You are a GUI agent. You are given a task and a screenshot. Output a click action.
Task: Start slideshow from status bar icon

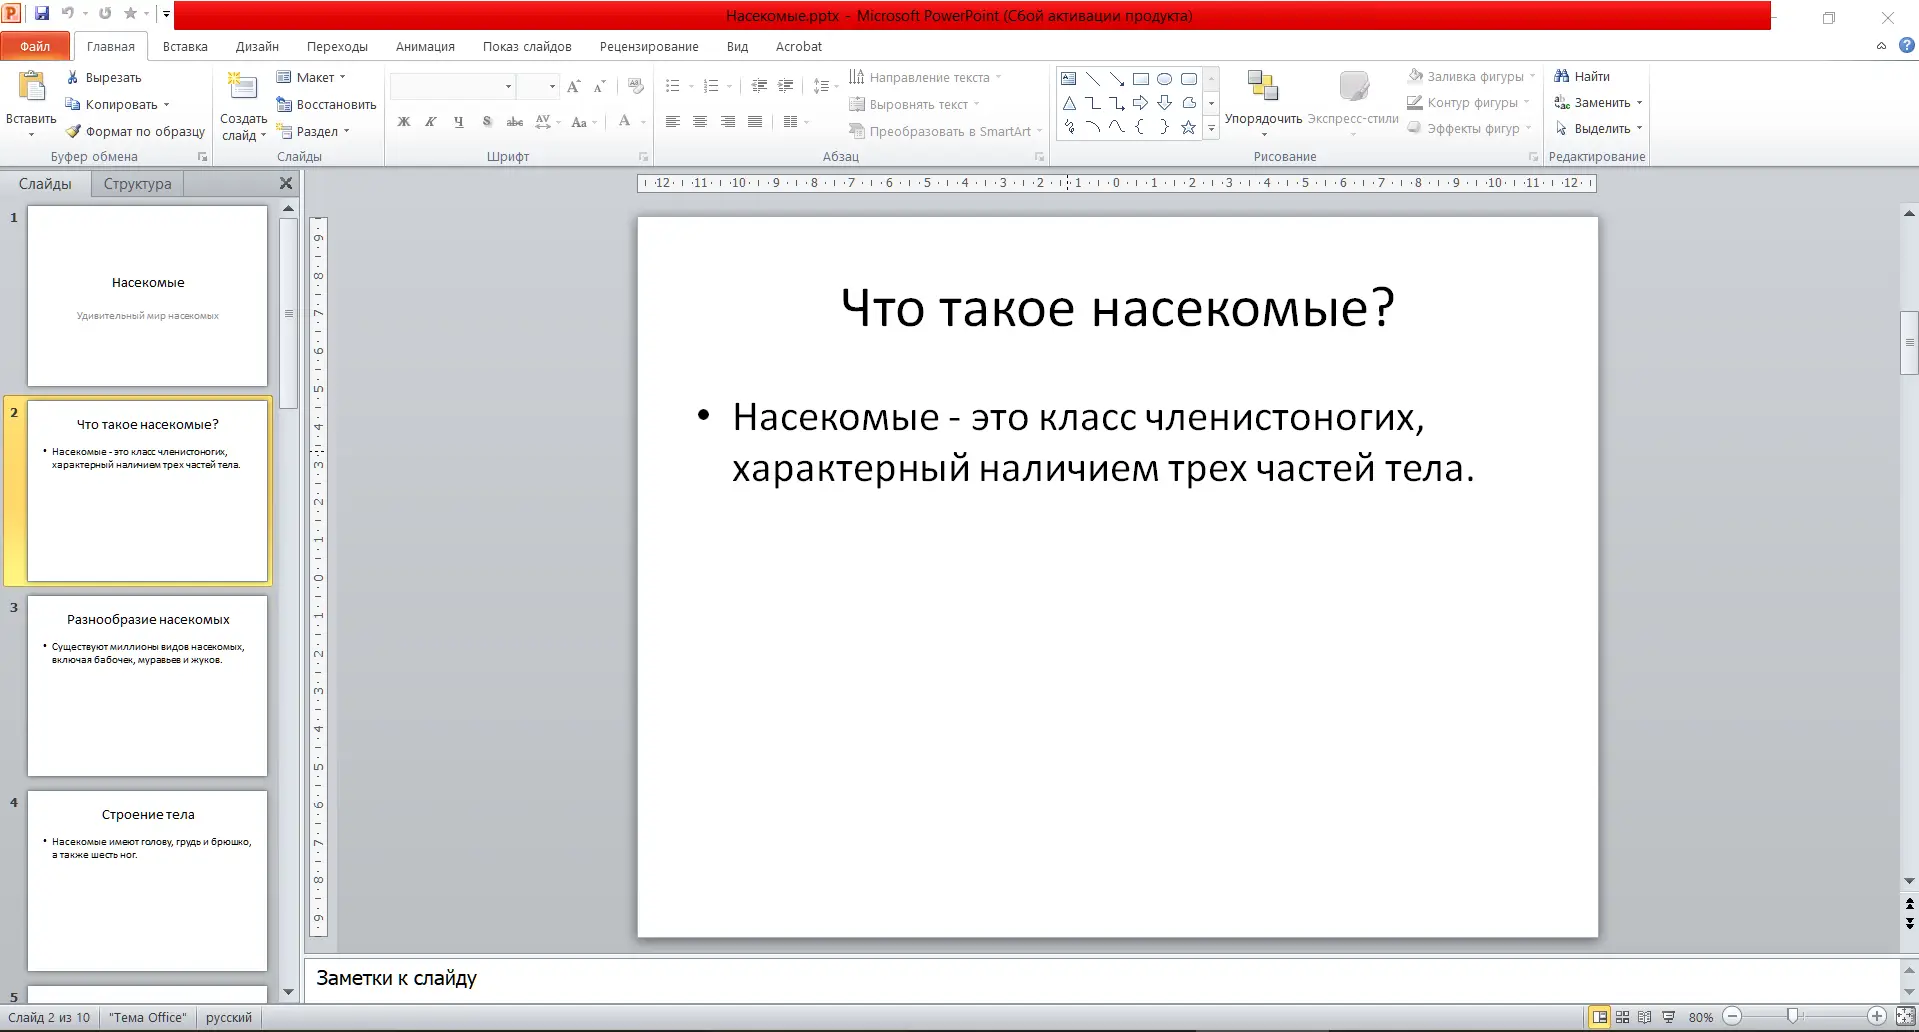coord(1668,1017)
